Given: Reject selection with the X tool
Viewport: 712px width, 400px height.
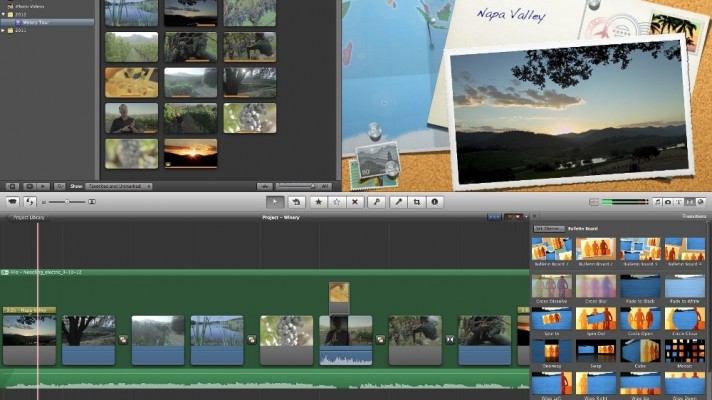Looking at the screenshot, I should tap(354, 201).
